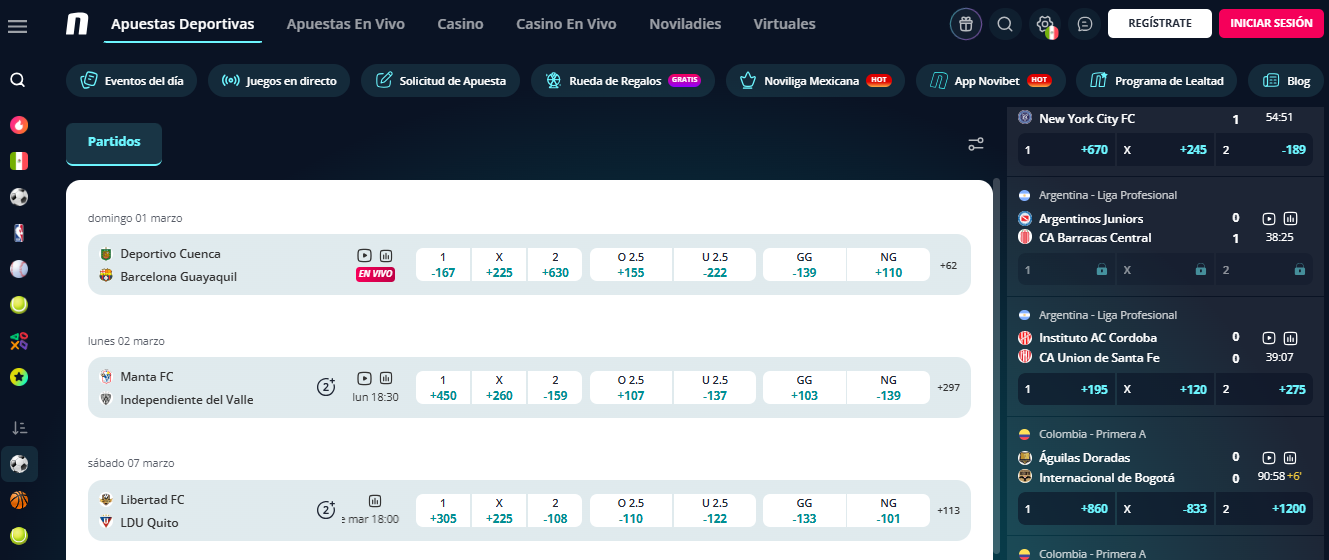
Task: Open Rueda de Regalos shortcut
Action: 623,81
